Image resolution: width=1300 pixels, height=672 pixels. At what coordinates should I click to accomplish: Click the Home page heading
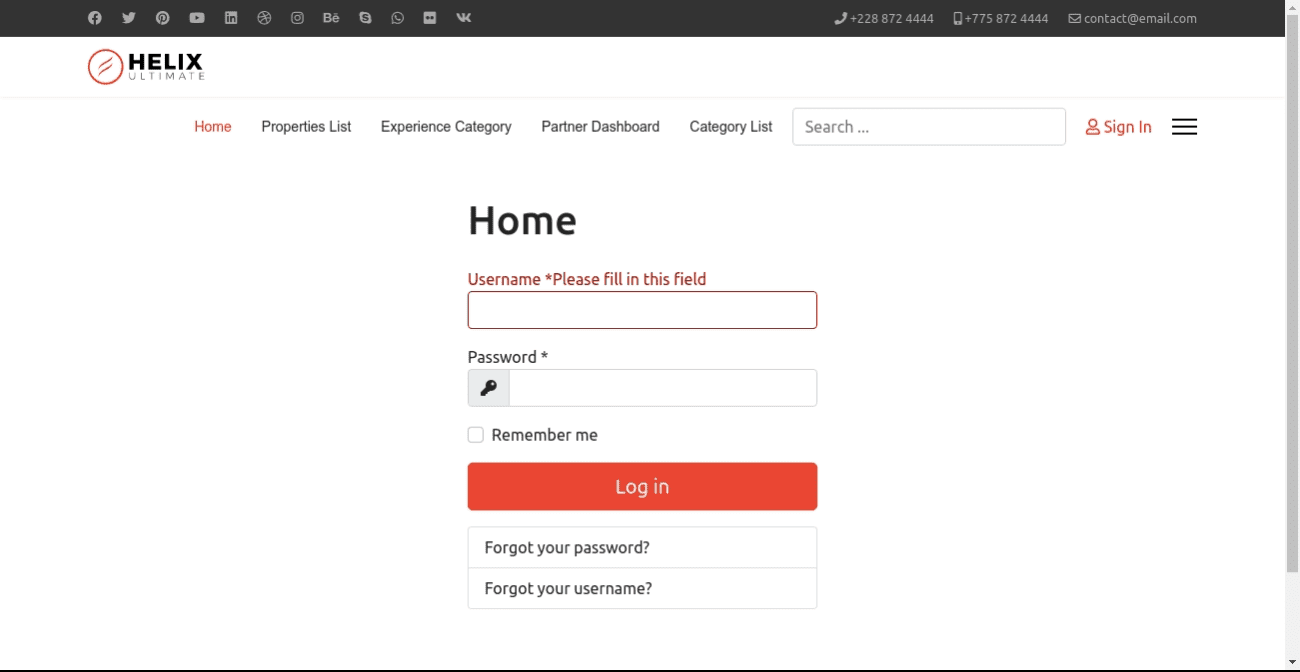pyautogui.click(x=522, y=220)
